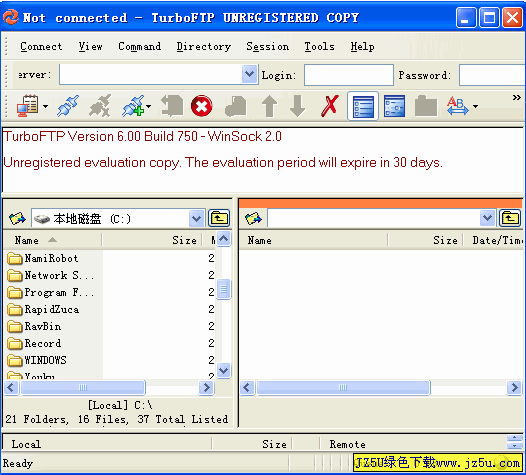
Task: Open the Connect menu
Action: coord(41,46)
